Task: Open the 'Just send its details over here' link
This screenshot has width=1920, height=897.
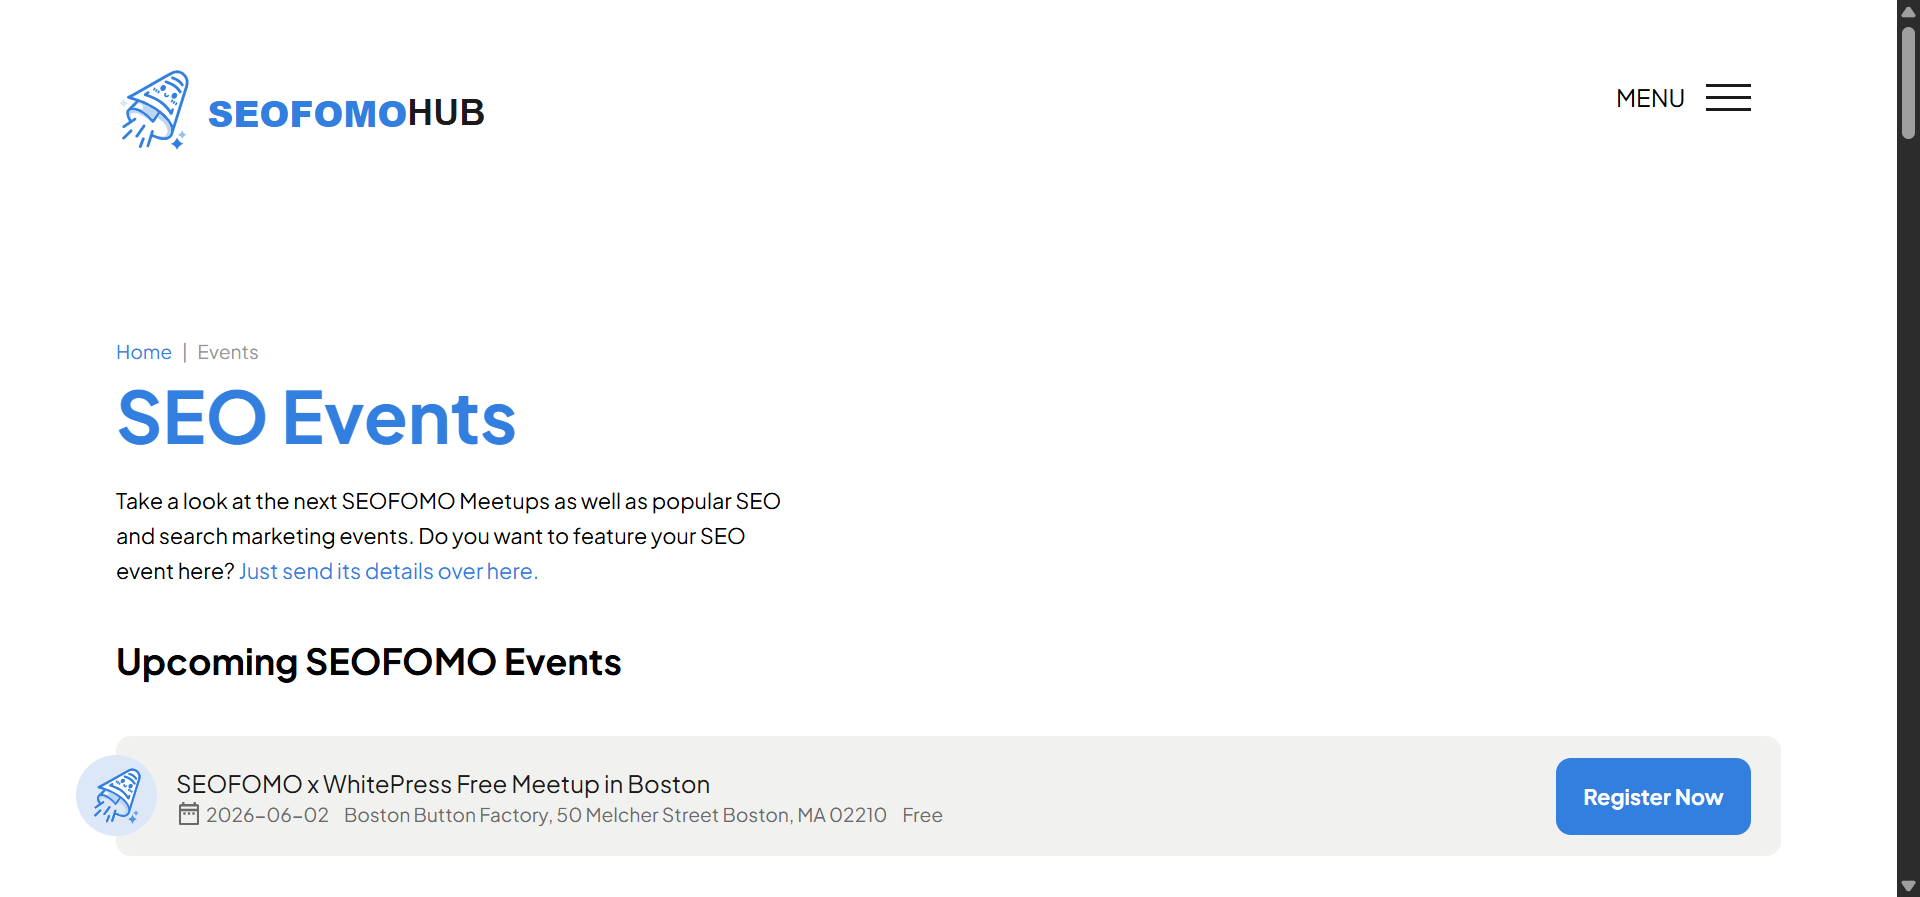Action: 387,571
